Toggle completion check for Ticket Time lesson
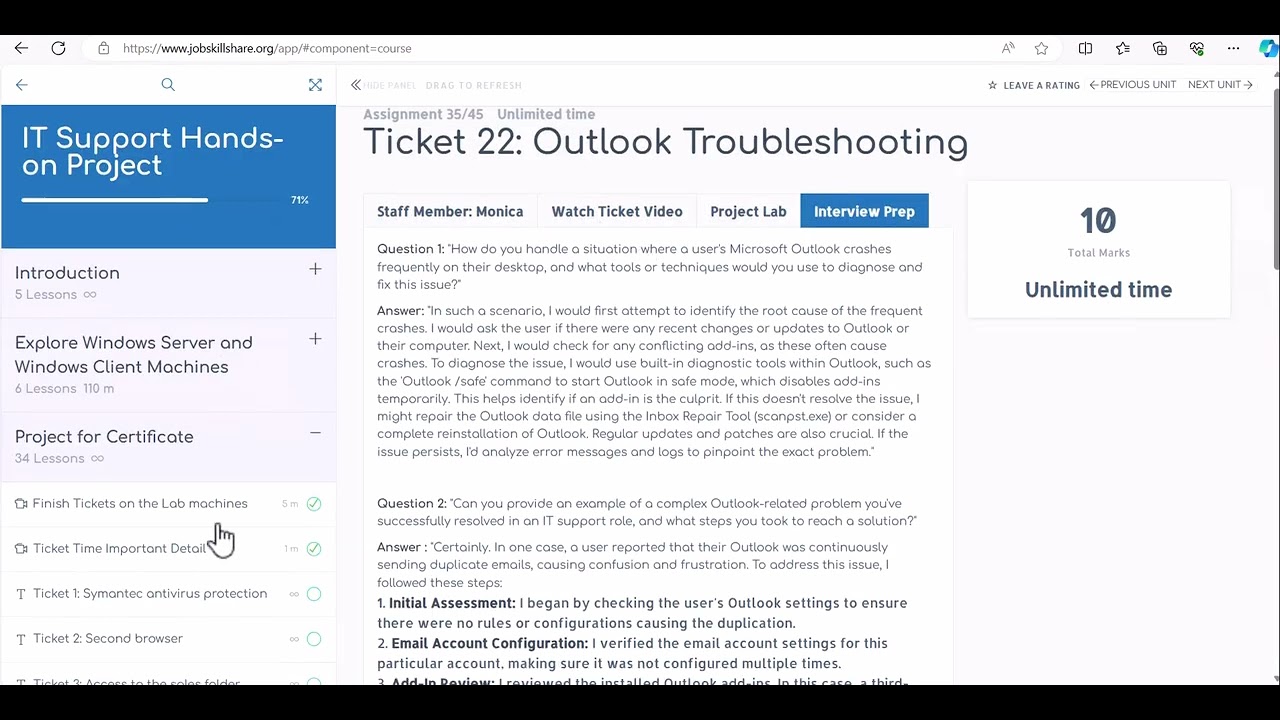The height and width of the screenshot is (720, 1280). [x=314, y=549]
